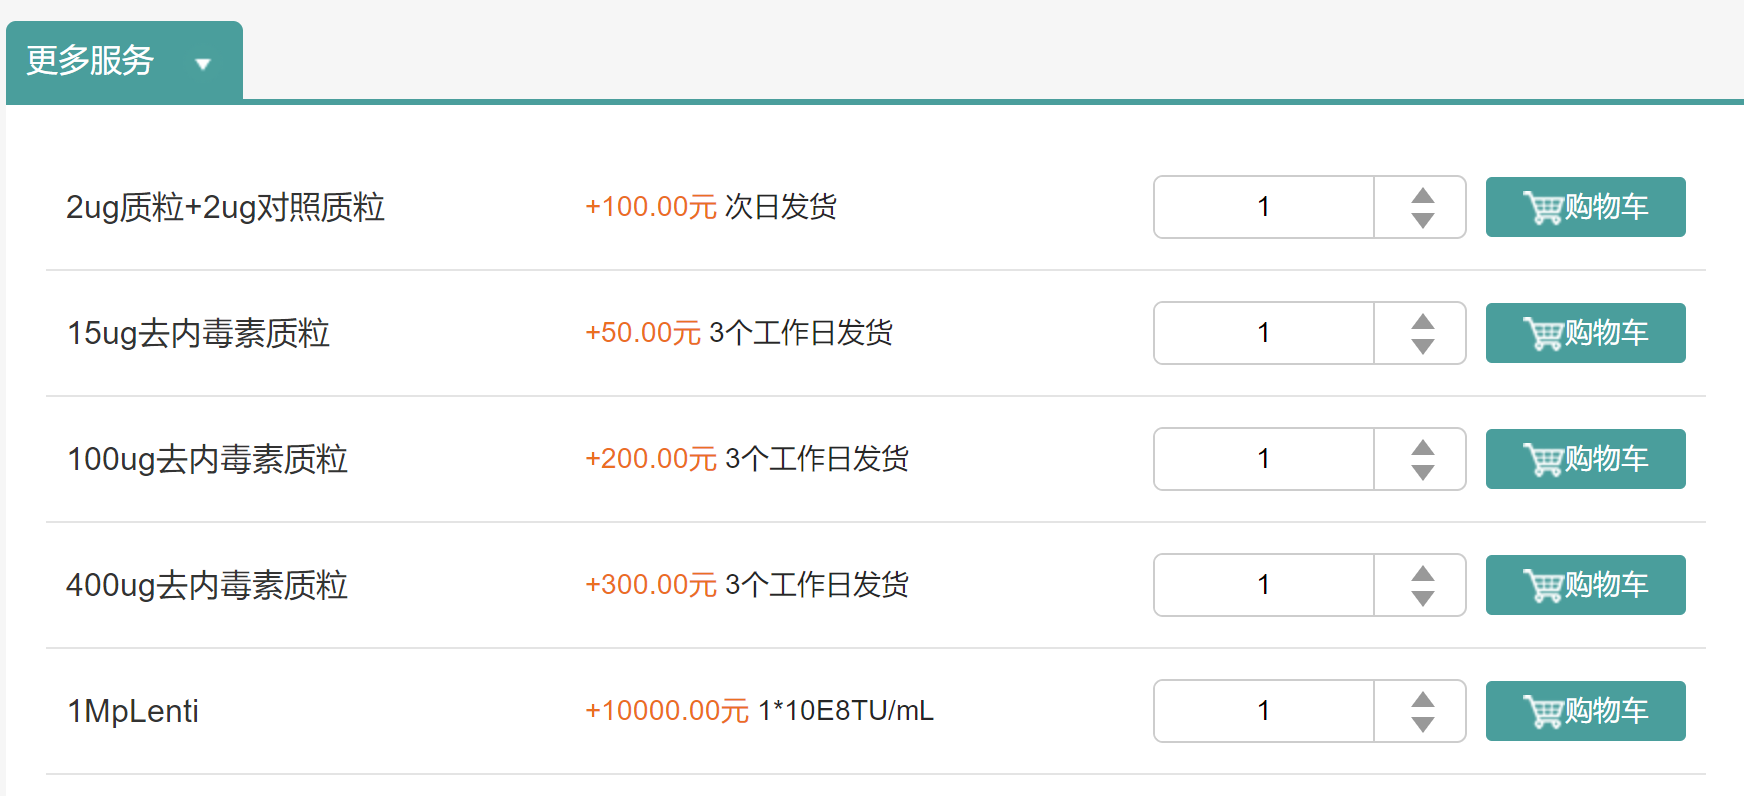Decrease quantity for 15ug去内毒素质粒
This screenshot has height=796, width=1744.
[x=1422, y=347]
